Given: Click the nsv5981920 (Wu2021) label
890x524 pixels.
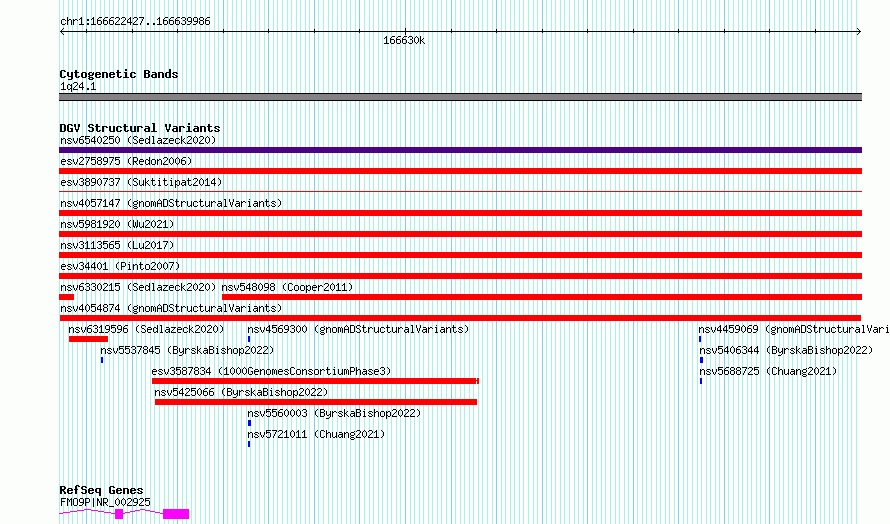Looking at the screenshot, I should [117, 224].
